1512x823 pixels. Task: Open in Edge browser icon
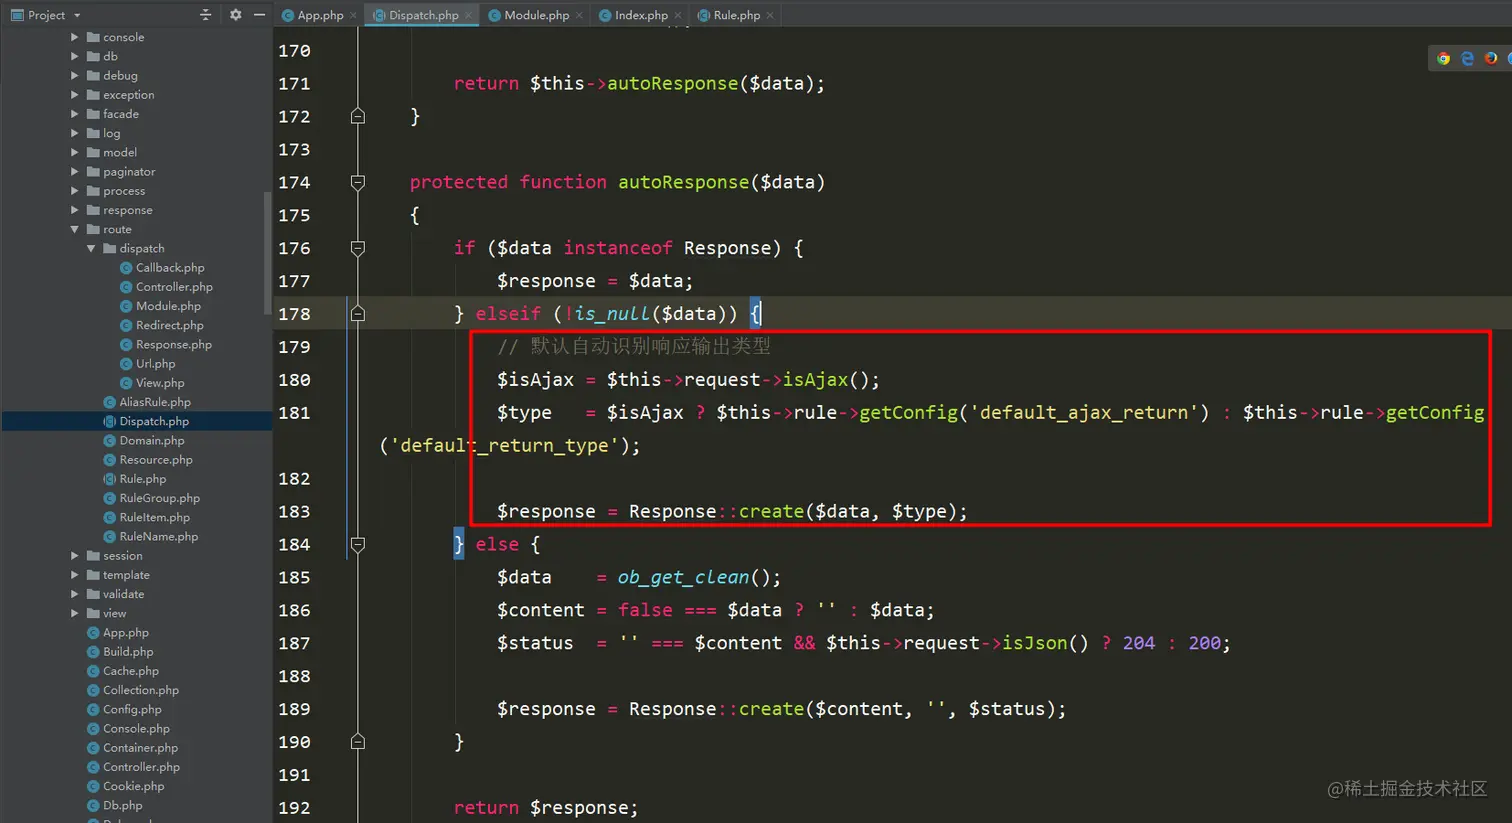tap(1467, 58)
